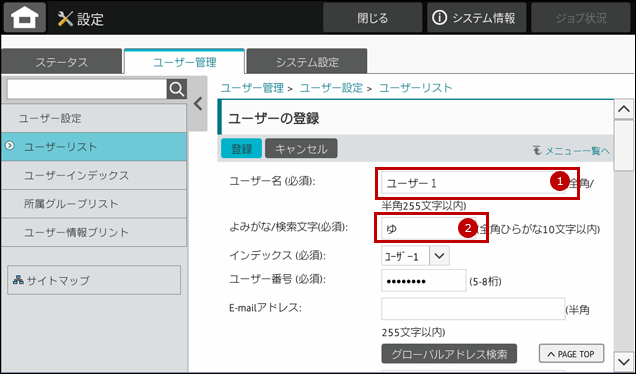636x374 pixels.
Task: Click the info circle icon on システム情報
Action: pos(439,18)
